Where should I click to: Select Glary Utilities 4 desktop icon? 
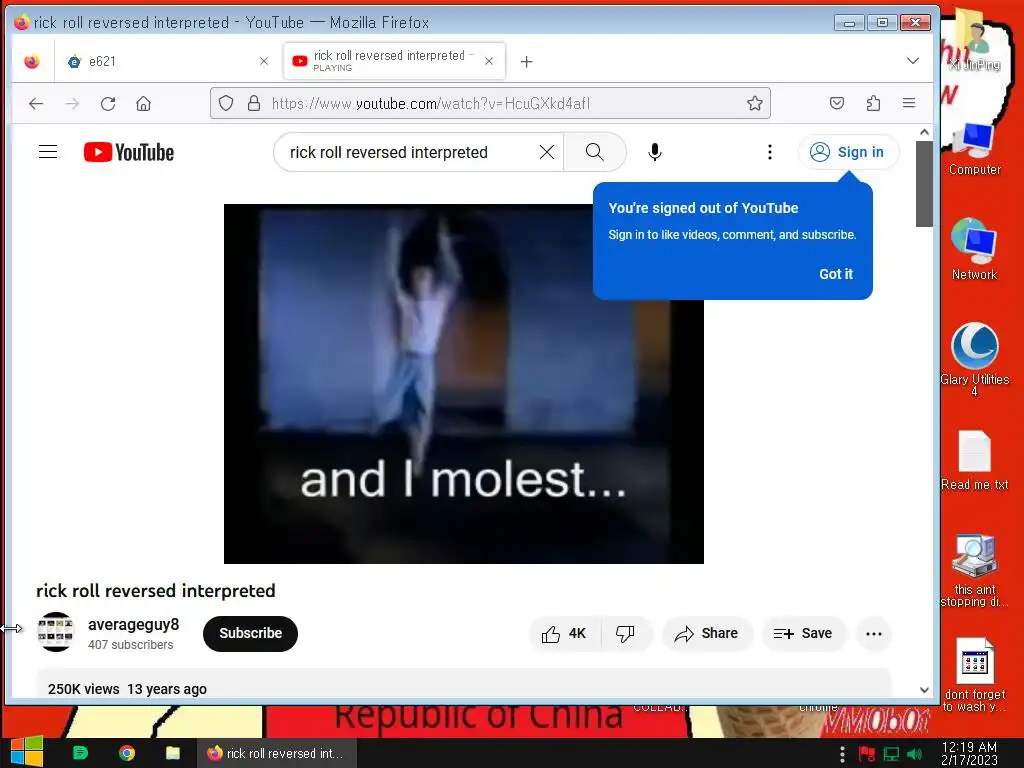point(974,359)
